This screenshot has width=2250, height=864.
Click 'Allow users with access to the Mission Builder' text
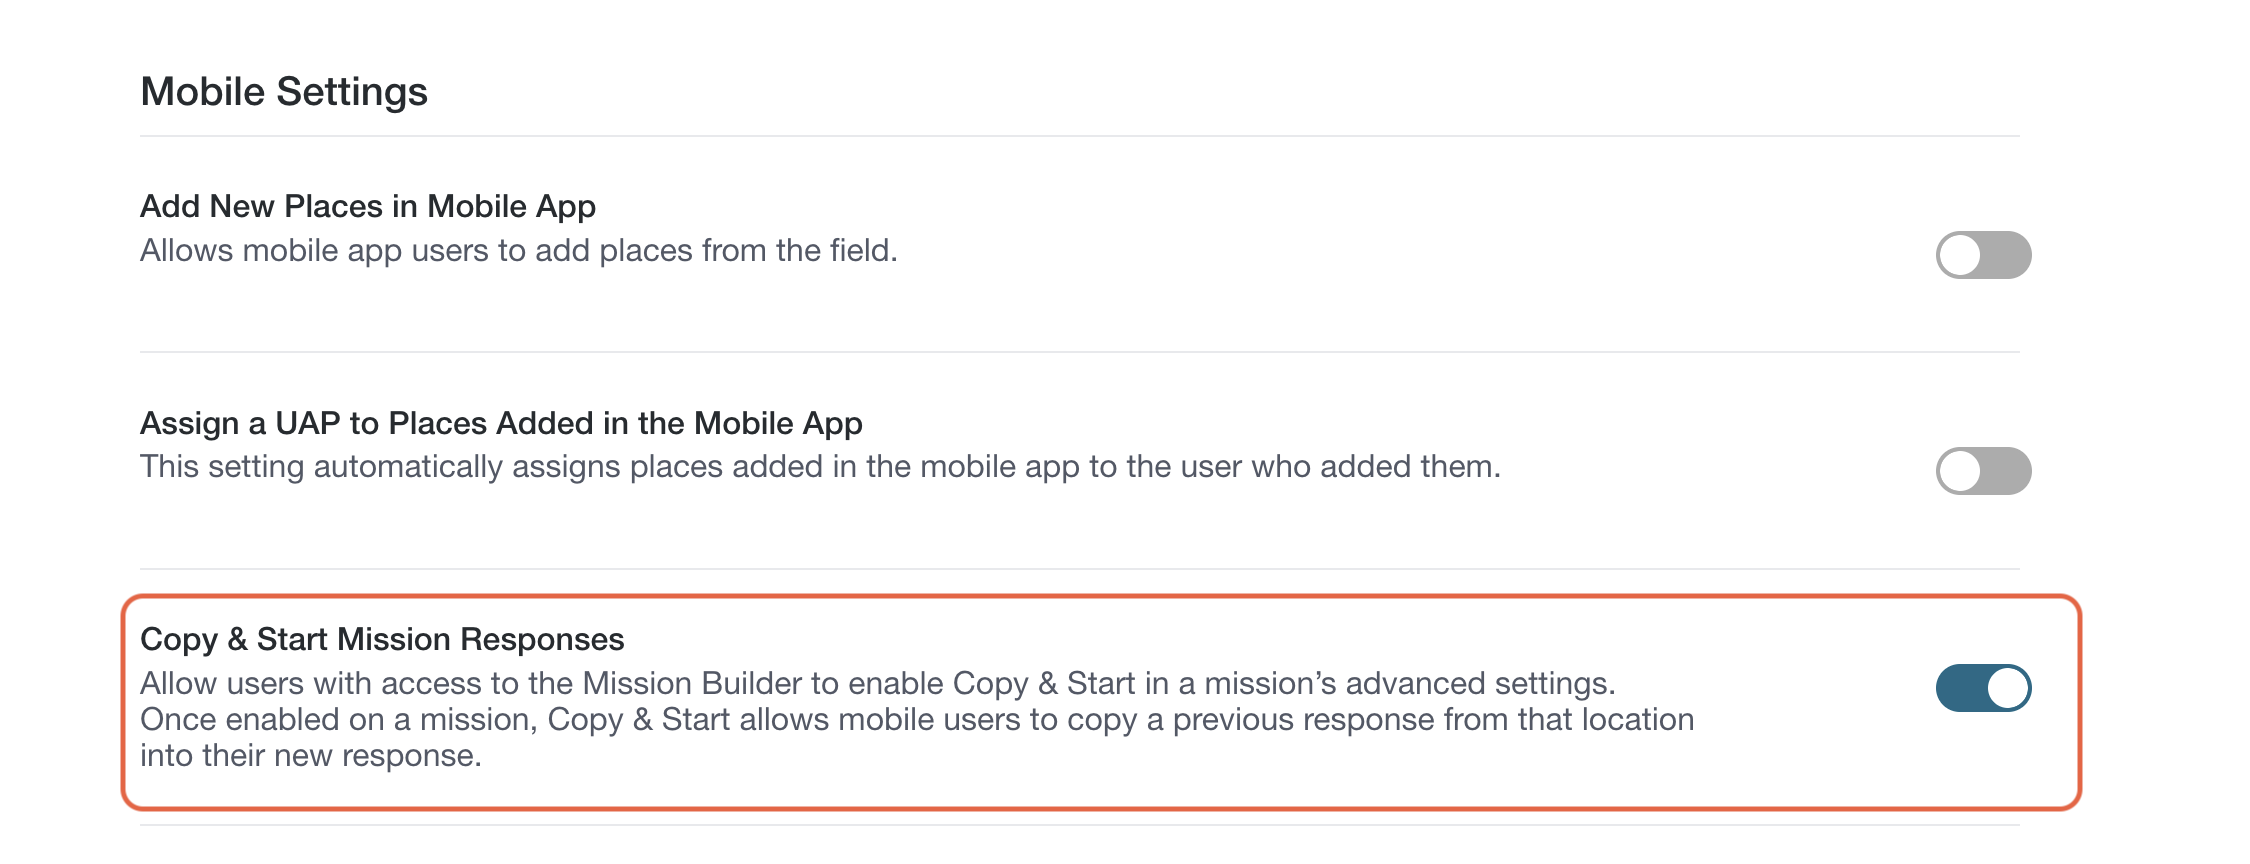pyautogui.click(x=878, y=683)
